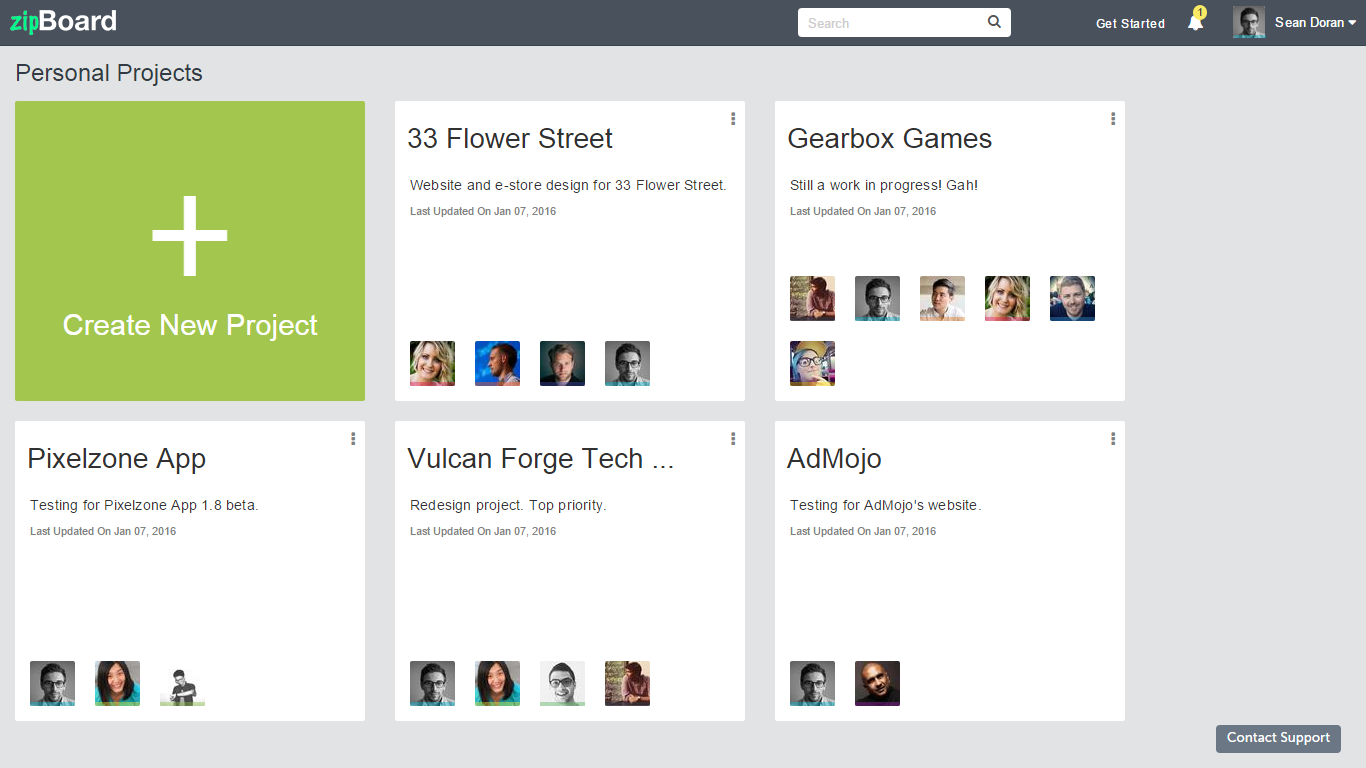The image size is (1366, 768).
Task: Click glasses man avatar in 33 Flower Street
Action: (x=627, y=363)
